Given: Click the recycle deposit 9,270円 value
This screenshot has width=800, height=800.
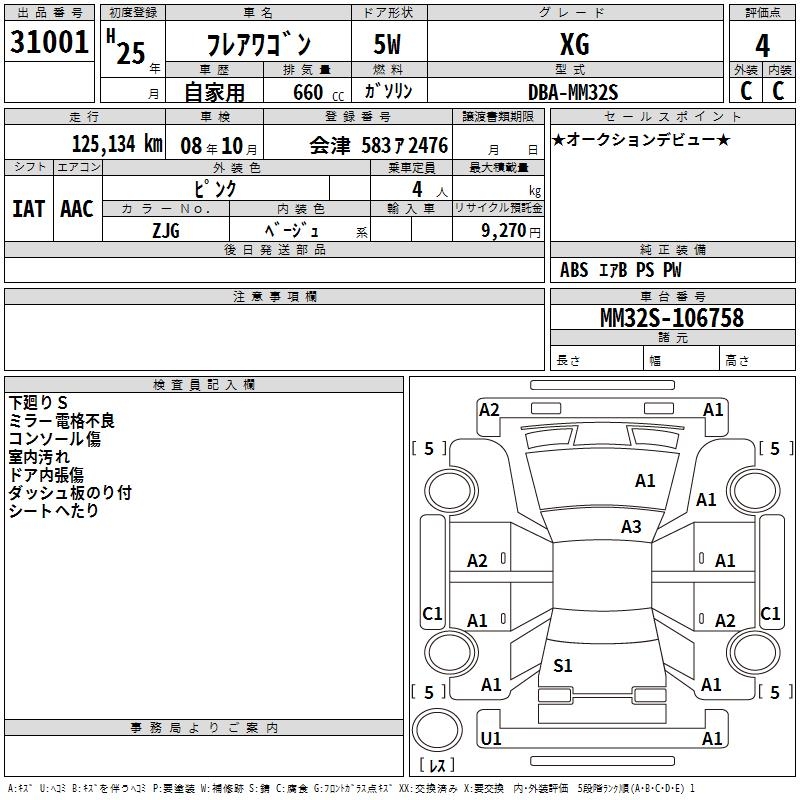Looking at the screenshot, I should pos(511,231).
